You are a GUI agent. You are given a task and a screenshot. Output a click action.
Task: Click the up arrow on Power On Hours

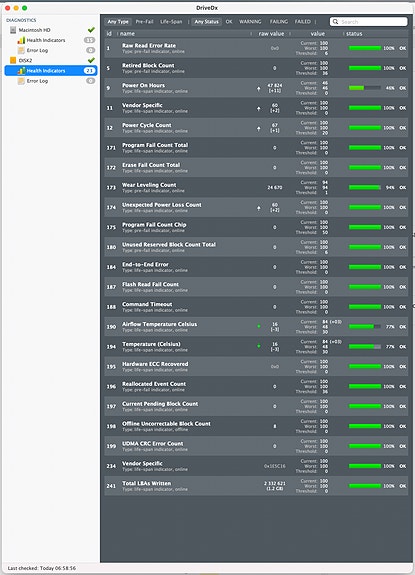click(x=259, y=88)
